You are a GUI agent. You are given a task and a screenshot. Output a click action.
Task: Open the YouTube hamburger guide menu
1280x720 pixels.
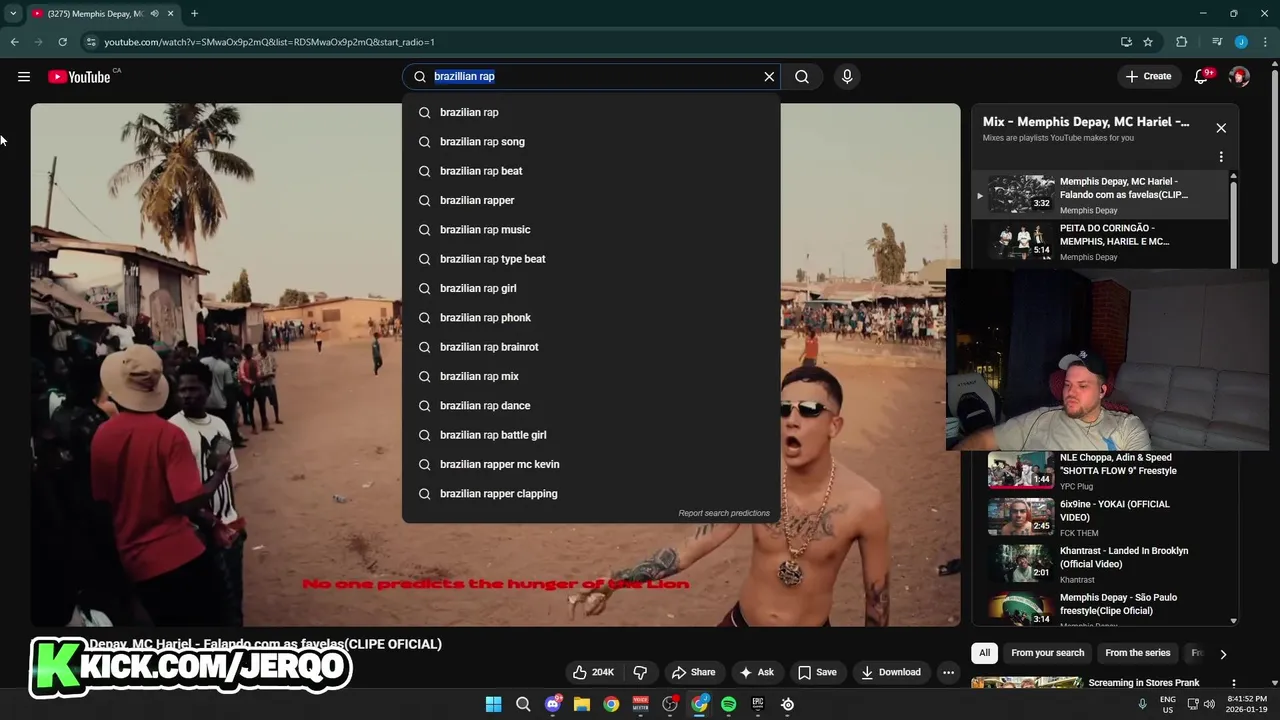click(x=24, y=76)
